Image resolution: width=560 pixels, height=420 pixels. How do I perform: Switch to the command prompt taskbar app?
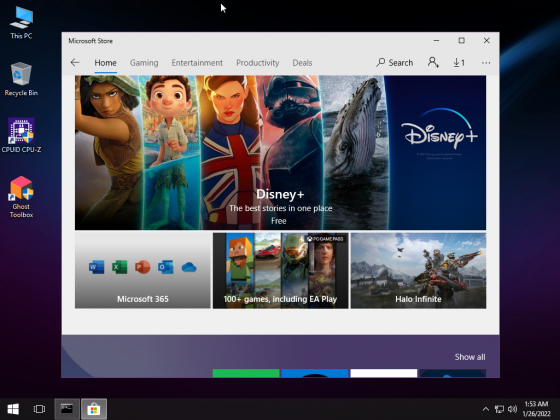pyautogui.click(x=67, y=409)
